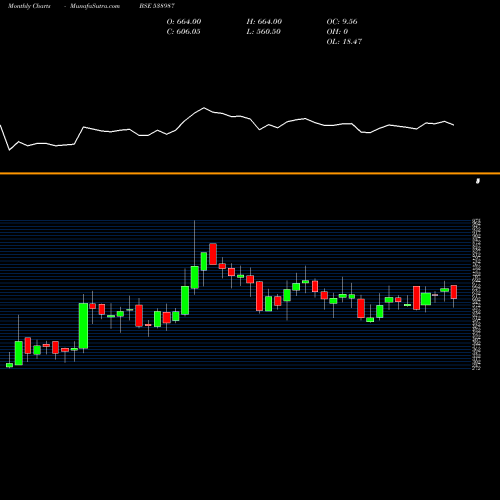Click the 'BSE 538987' symbol text
The width and height of the screenshot is (500, 500).
tap(157, 6)
